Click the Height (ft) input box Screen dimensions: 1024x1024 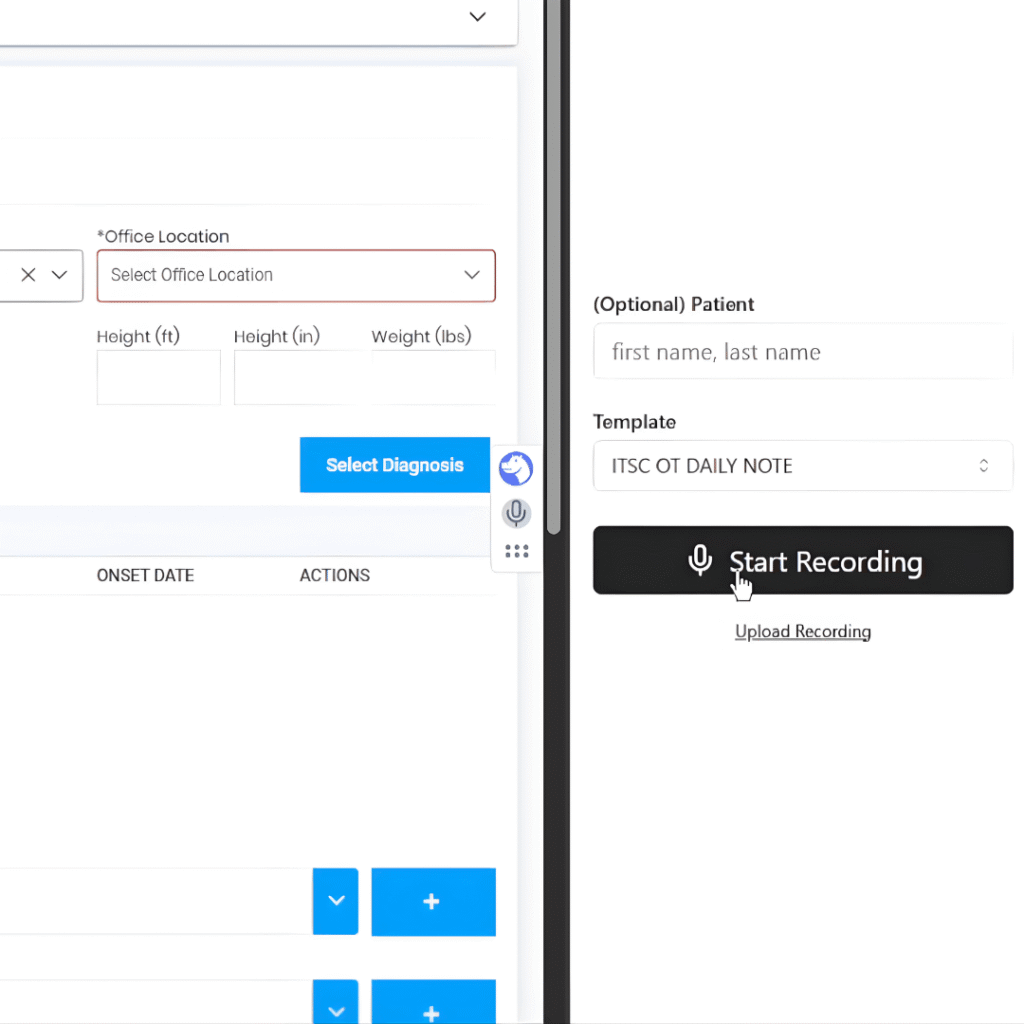[x=158, y=377]
